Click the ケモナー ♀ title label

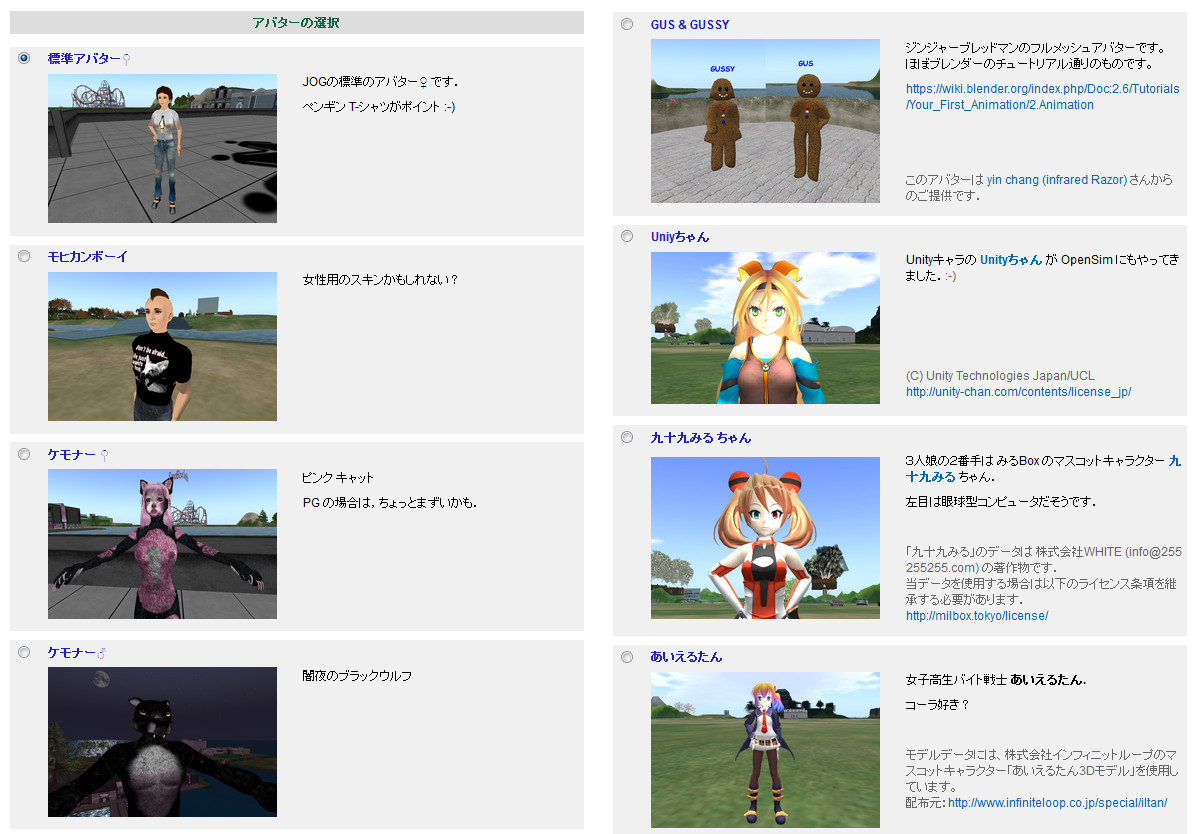coord(78,455)
